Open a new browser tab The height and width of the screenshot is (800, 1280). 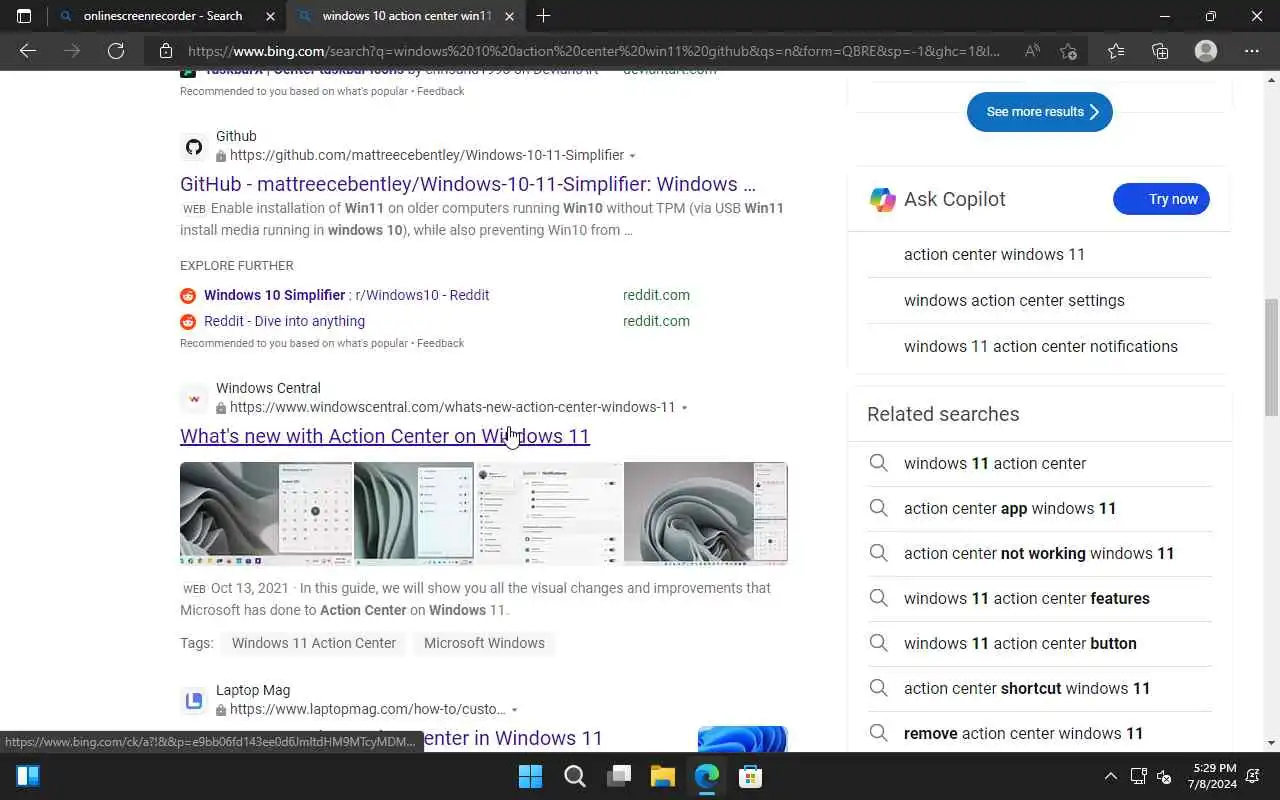(543, 16)
